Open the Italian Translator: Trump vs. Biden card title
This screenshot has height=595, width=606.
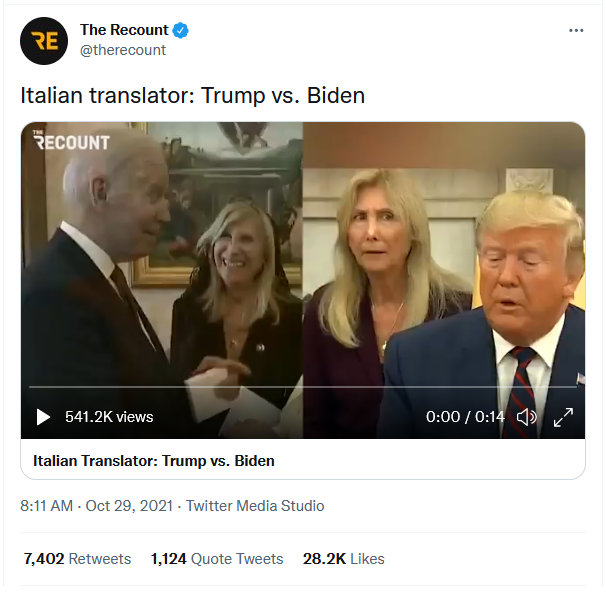pos(154,461)
